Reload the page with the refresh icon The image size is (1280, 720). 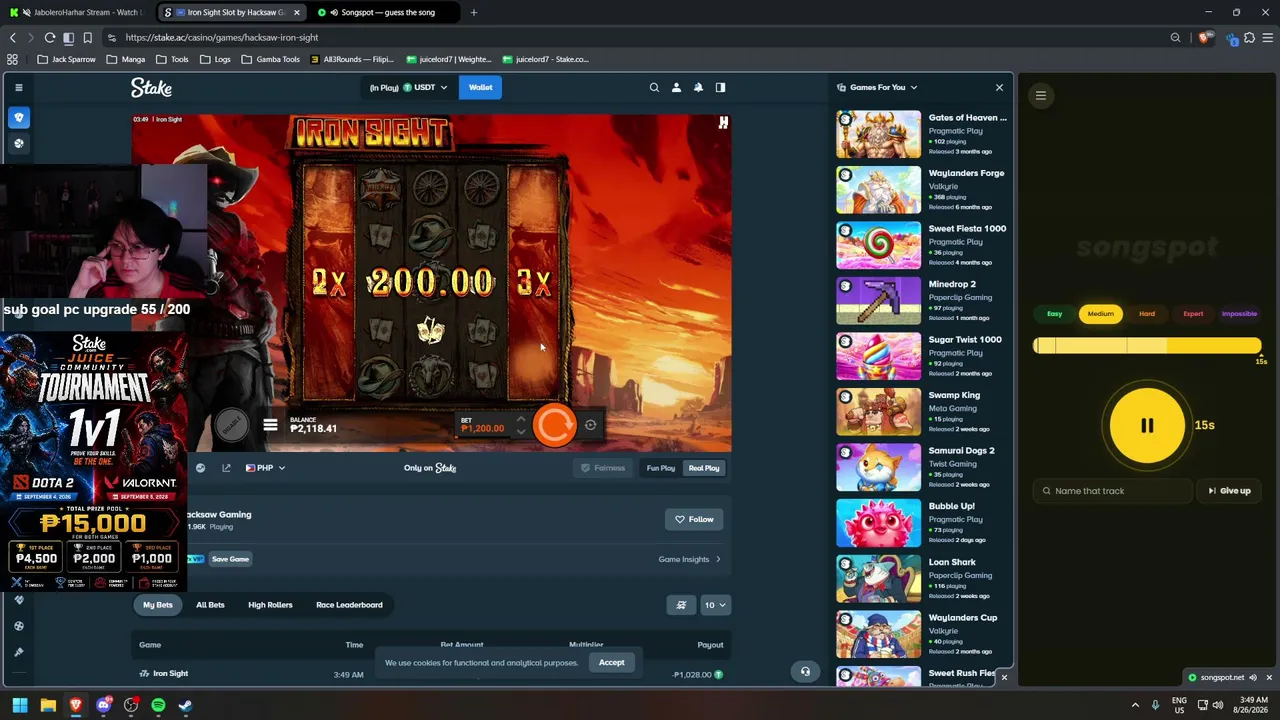[49, 38]
